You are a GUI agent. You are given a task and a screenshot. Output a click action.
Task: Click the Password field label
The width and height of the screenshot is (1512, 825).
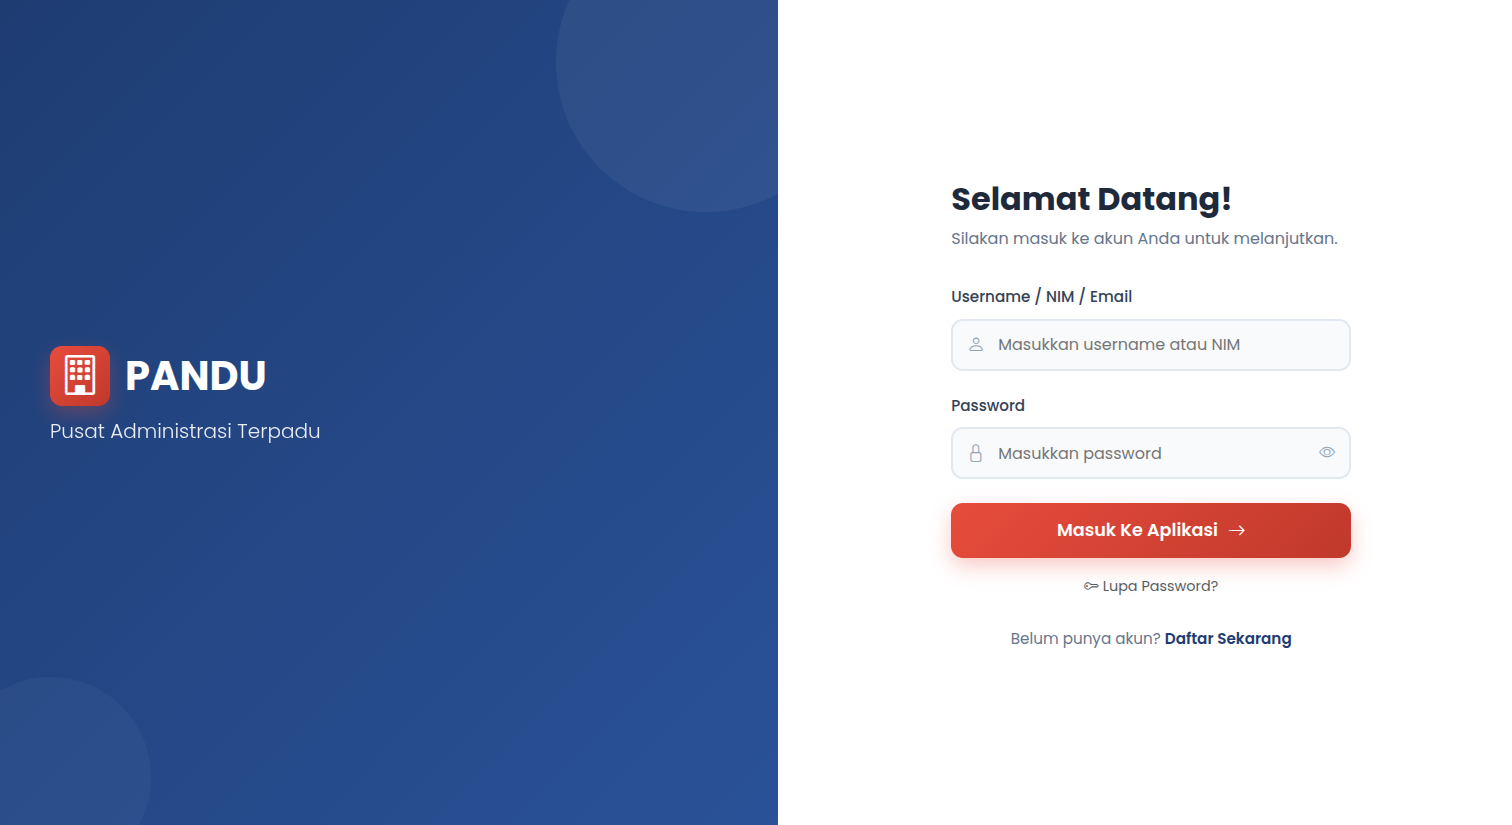(988, 406)
